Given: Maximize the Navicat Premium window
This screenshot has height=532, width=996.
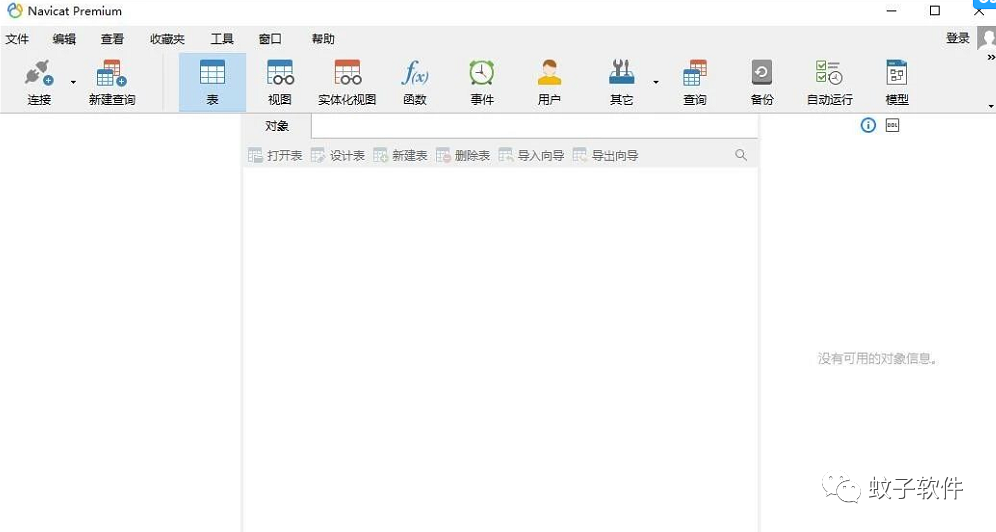Looking at the screenshot, I should point(935,10).
